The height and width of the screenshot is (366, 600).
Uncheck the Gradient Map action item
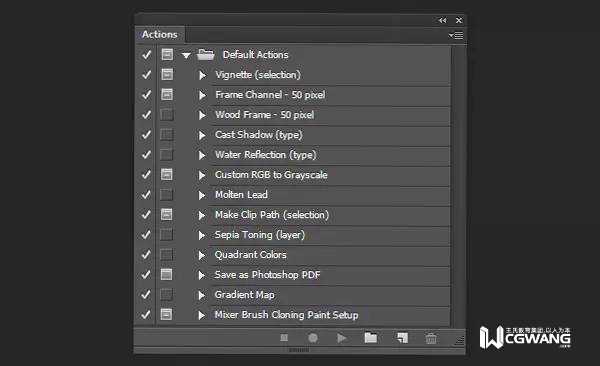pos(146,294)
